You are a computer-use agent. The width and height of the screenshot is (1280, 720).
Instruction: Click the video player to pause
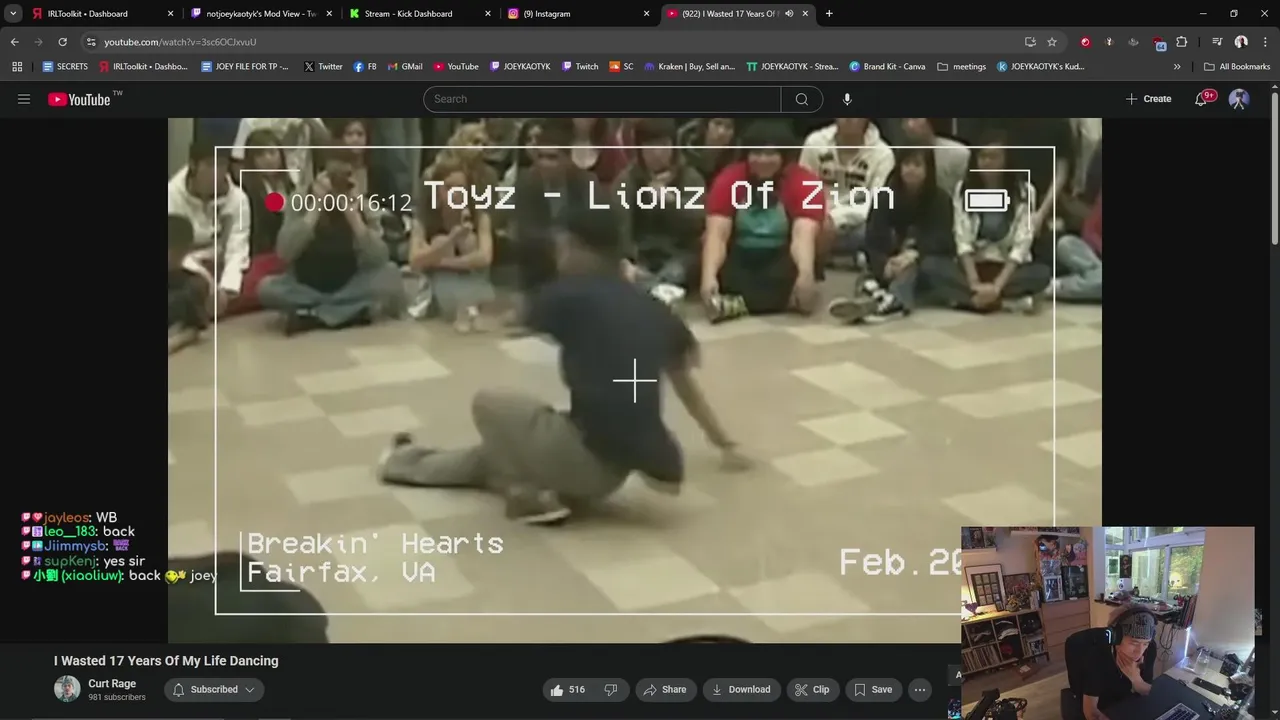click(634, 380)
